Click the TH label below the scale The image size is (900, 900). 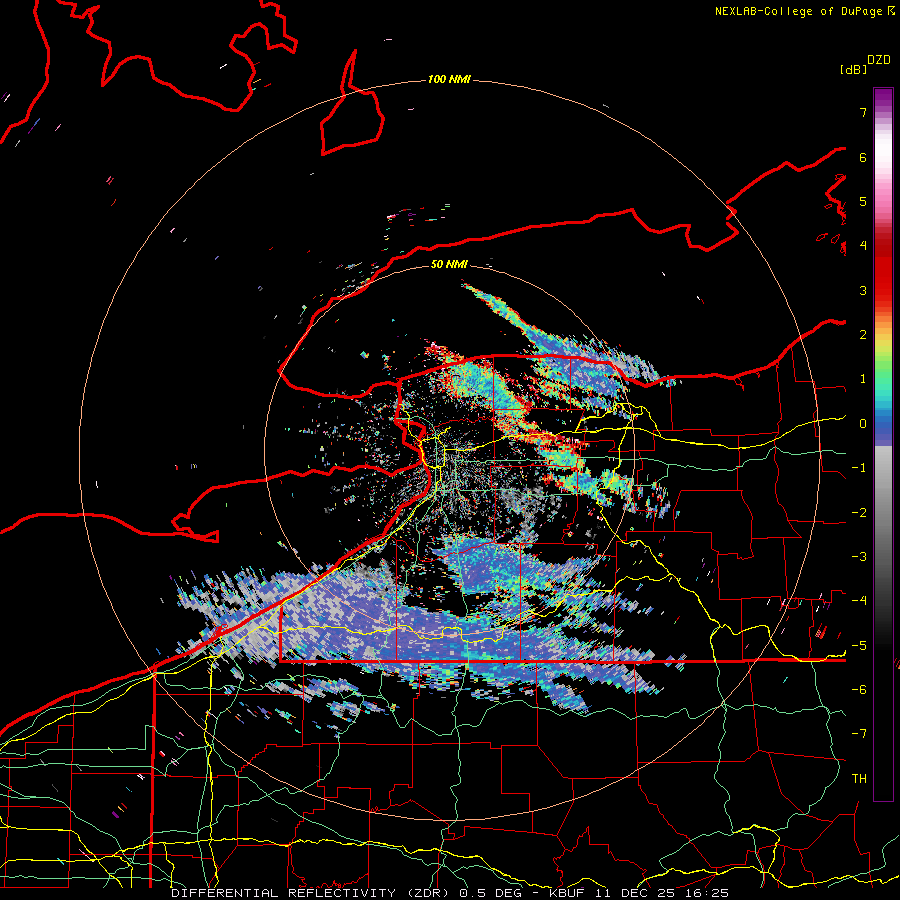[x=859, y=779]
